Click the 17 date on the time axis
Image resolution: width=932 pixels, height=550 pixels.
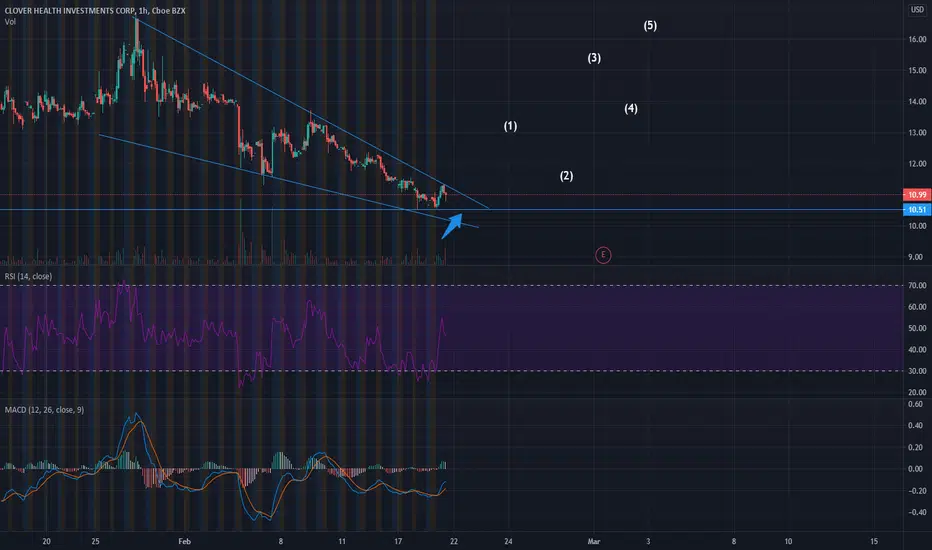[x=398, y=541]
